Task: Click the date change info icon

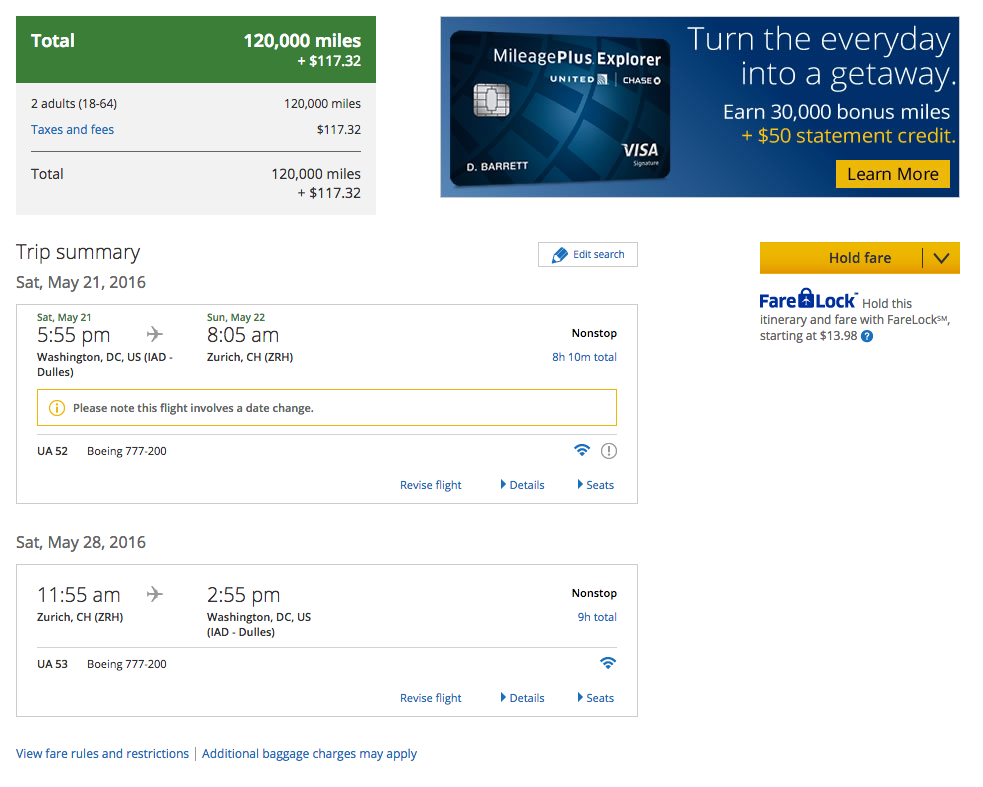Action: (56, 408)
